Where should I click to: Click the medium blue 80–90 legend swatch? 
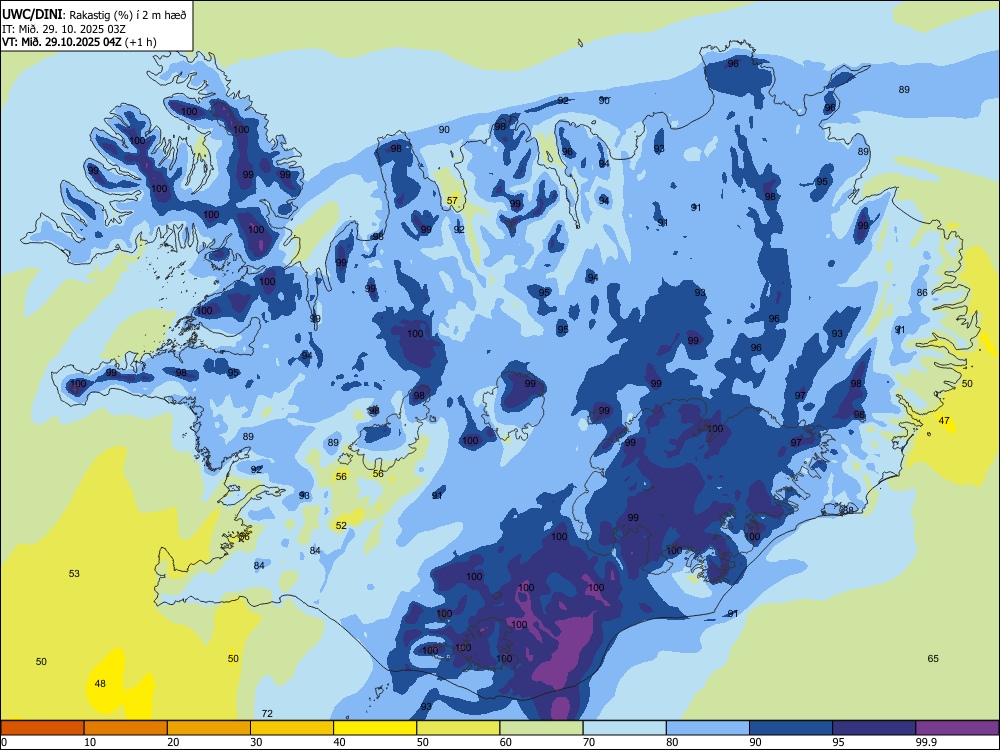[707, 728]
